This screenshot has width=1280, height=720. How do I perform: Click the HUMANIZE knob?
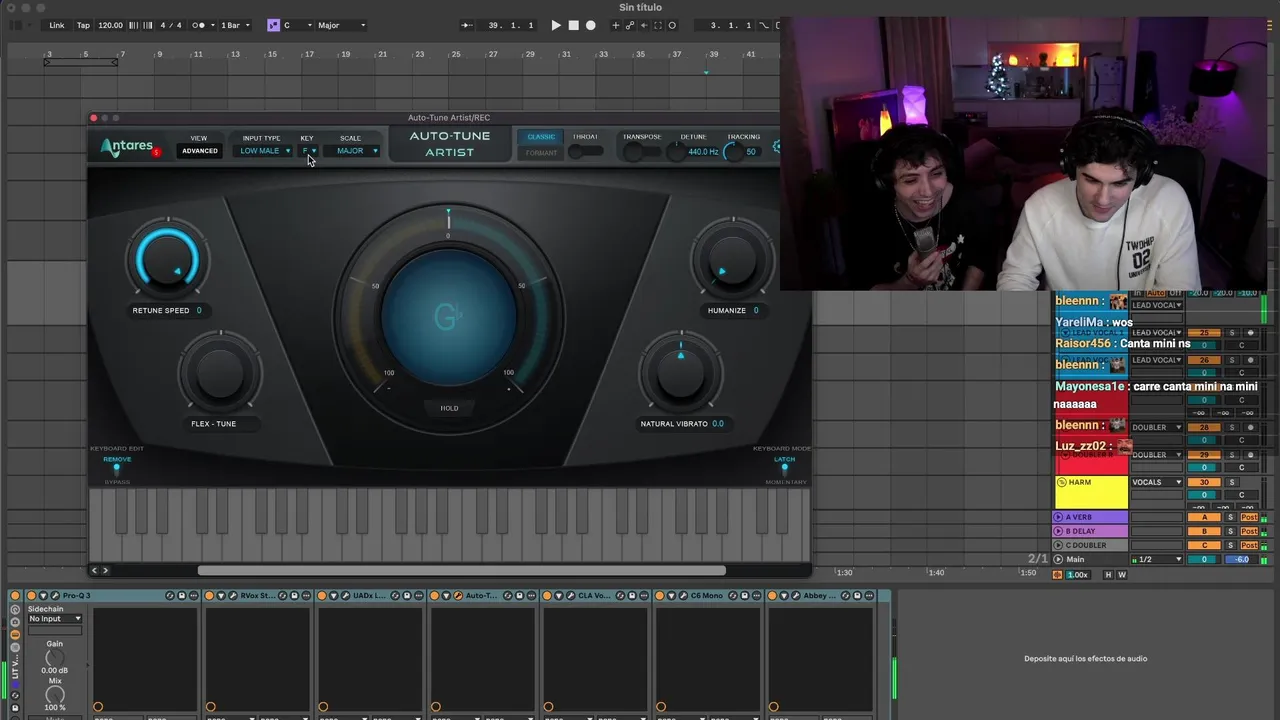[732, 258]
